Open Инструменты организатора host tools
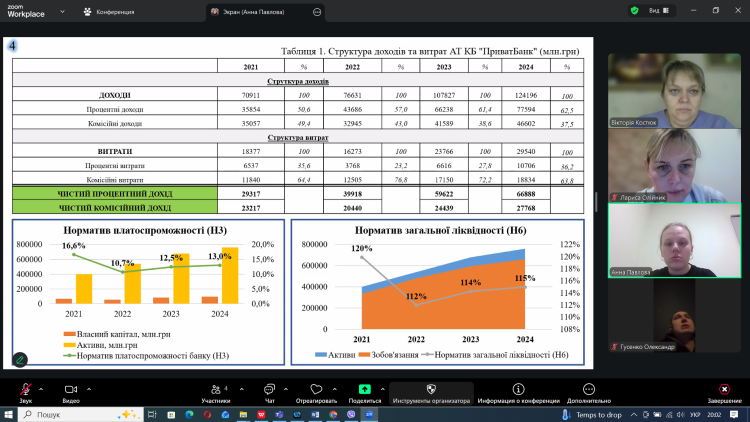This screenshot has height=422, width=750. [431, 393]
